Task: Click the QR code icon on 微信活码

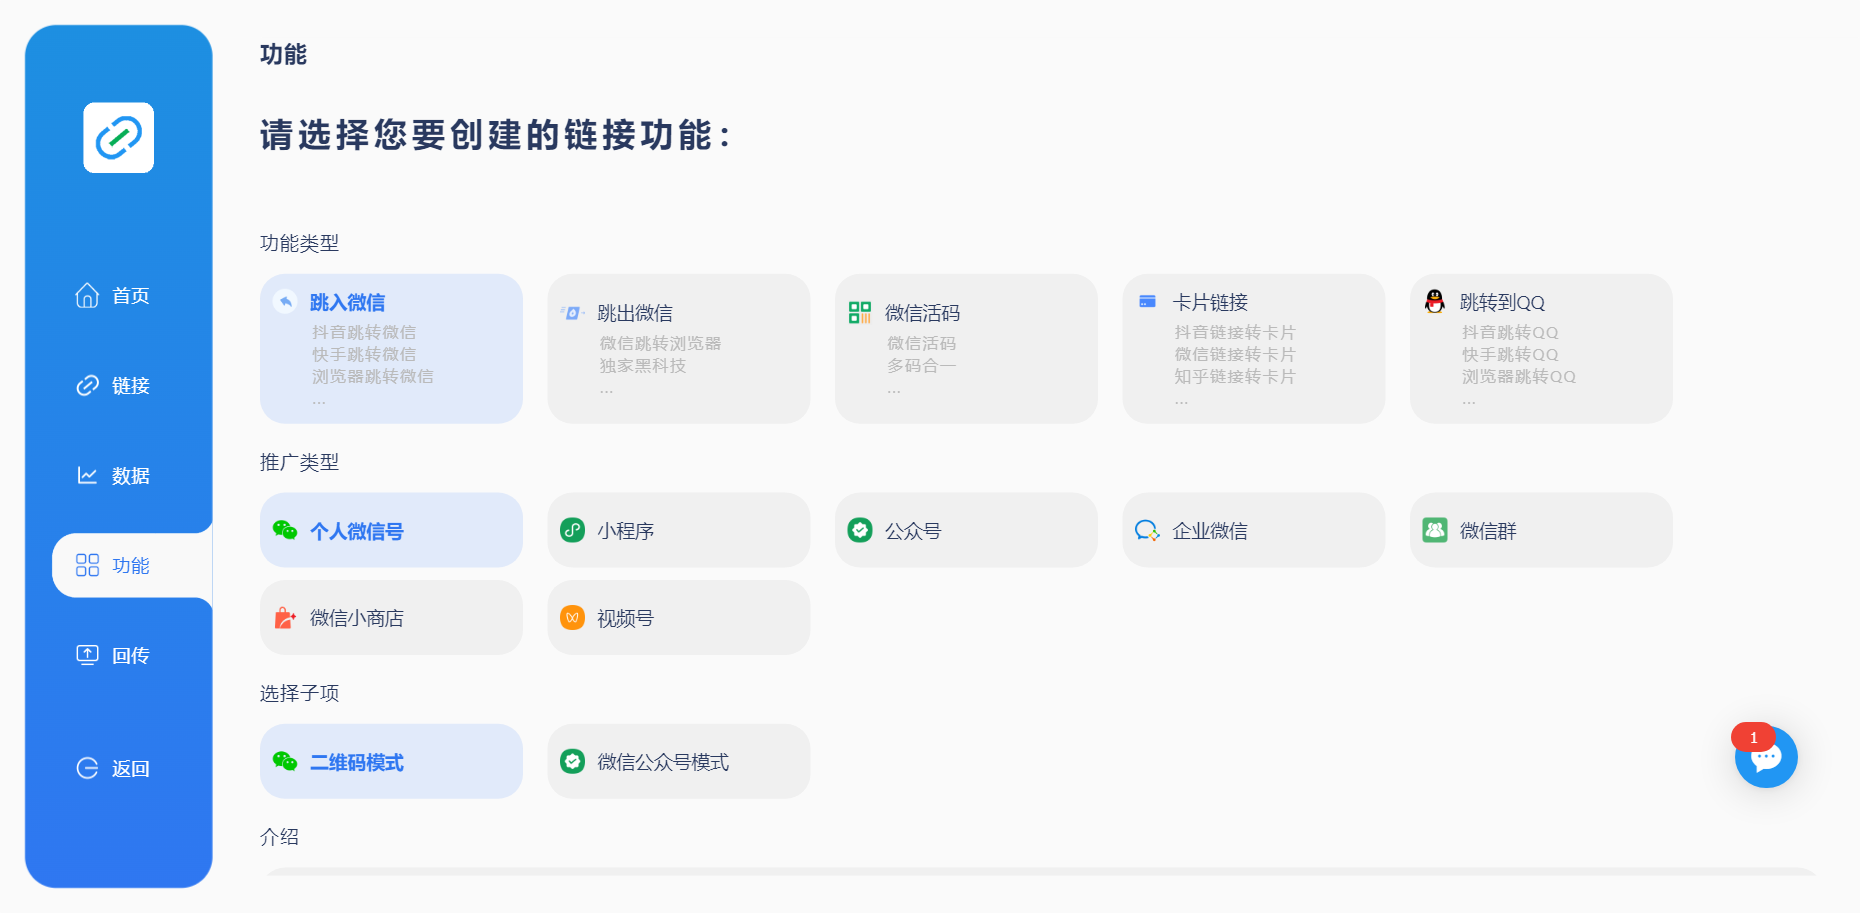Action: pos(860,313)
